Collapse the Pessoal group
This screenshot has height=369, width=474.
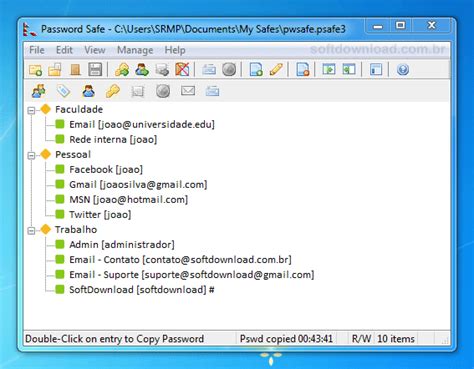tap(31, 155)
